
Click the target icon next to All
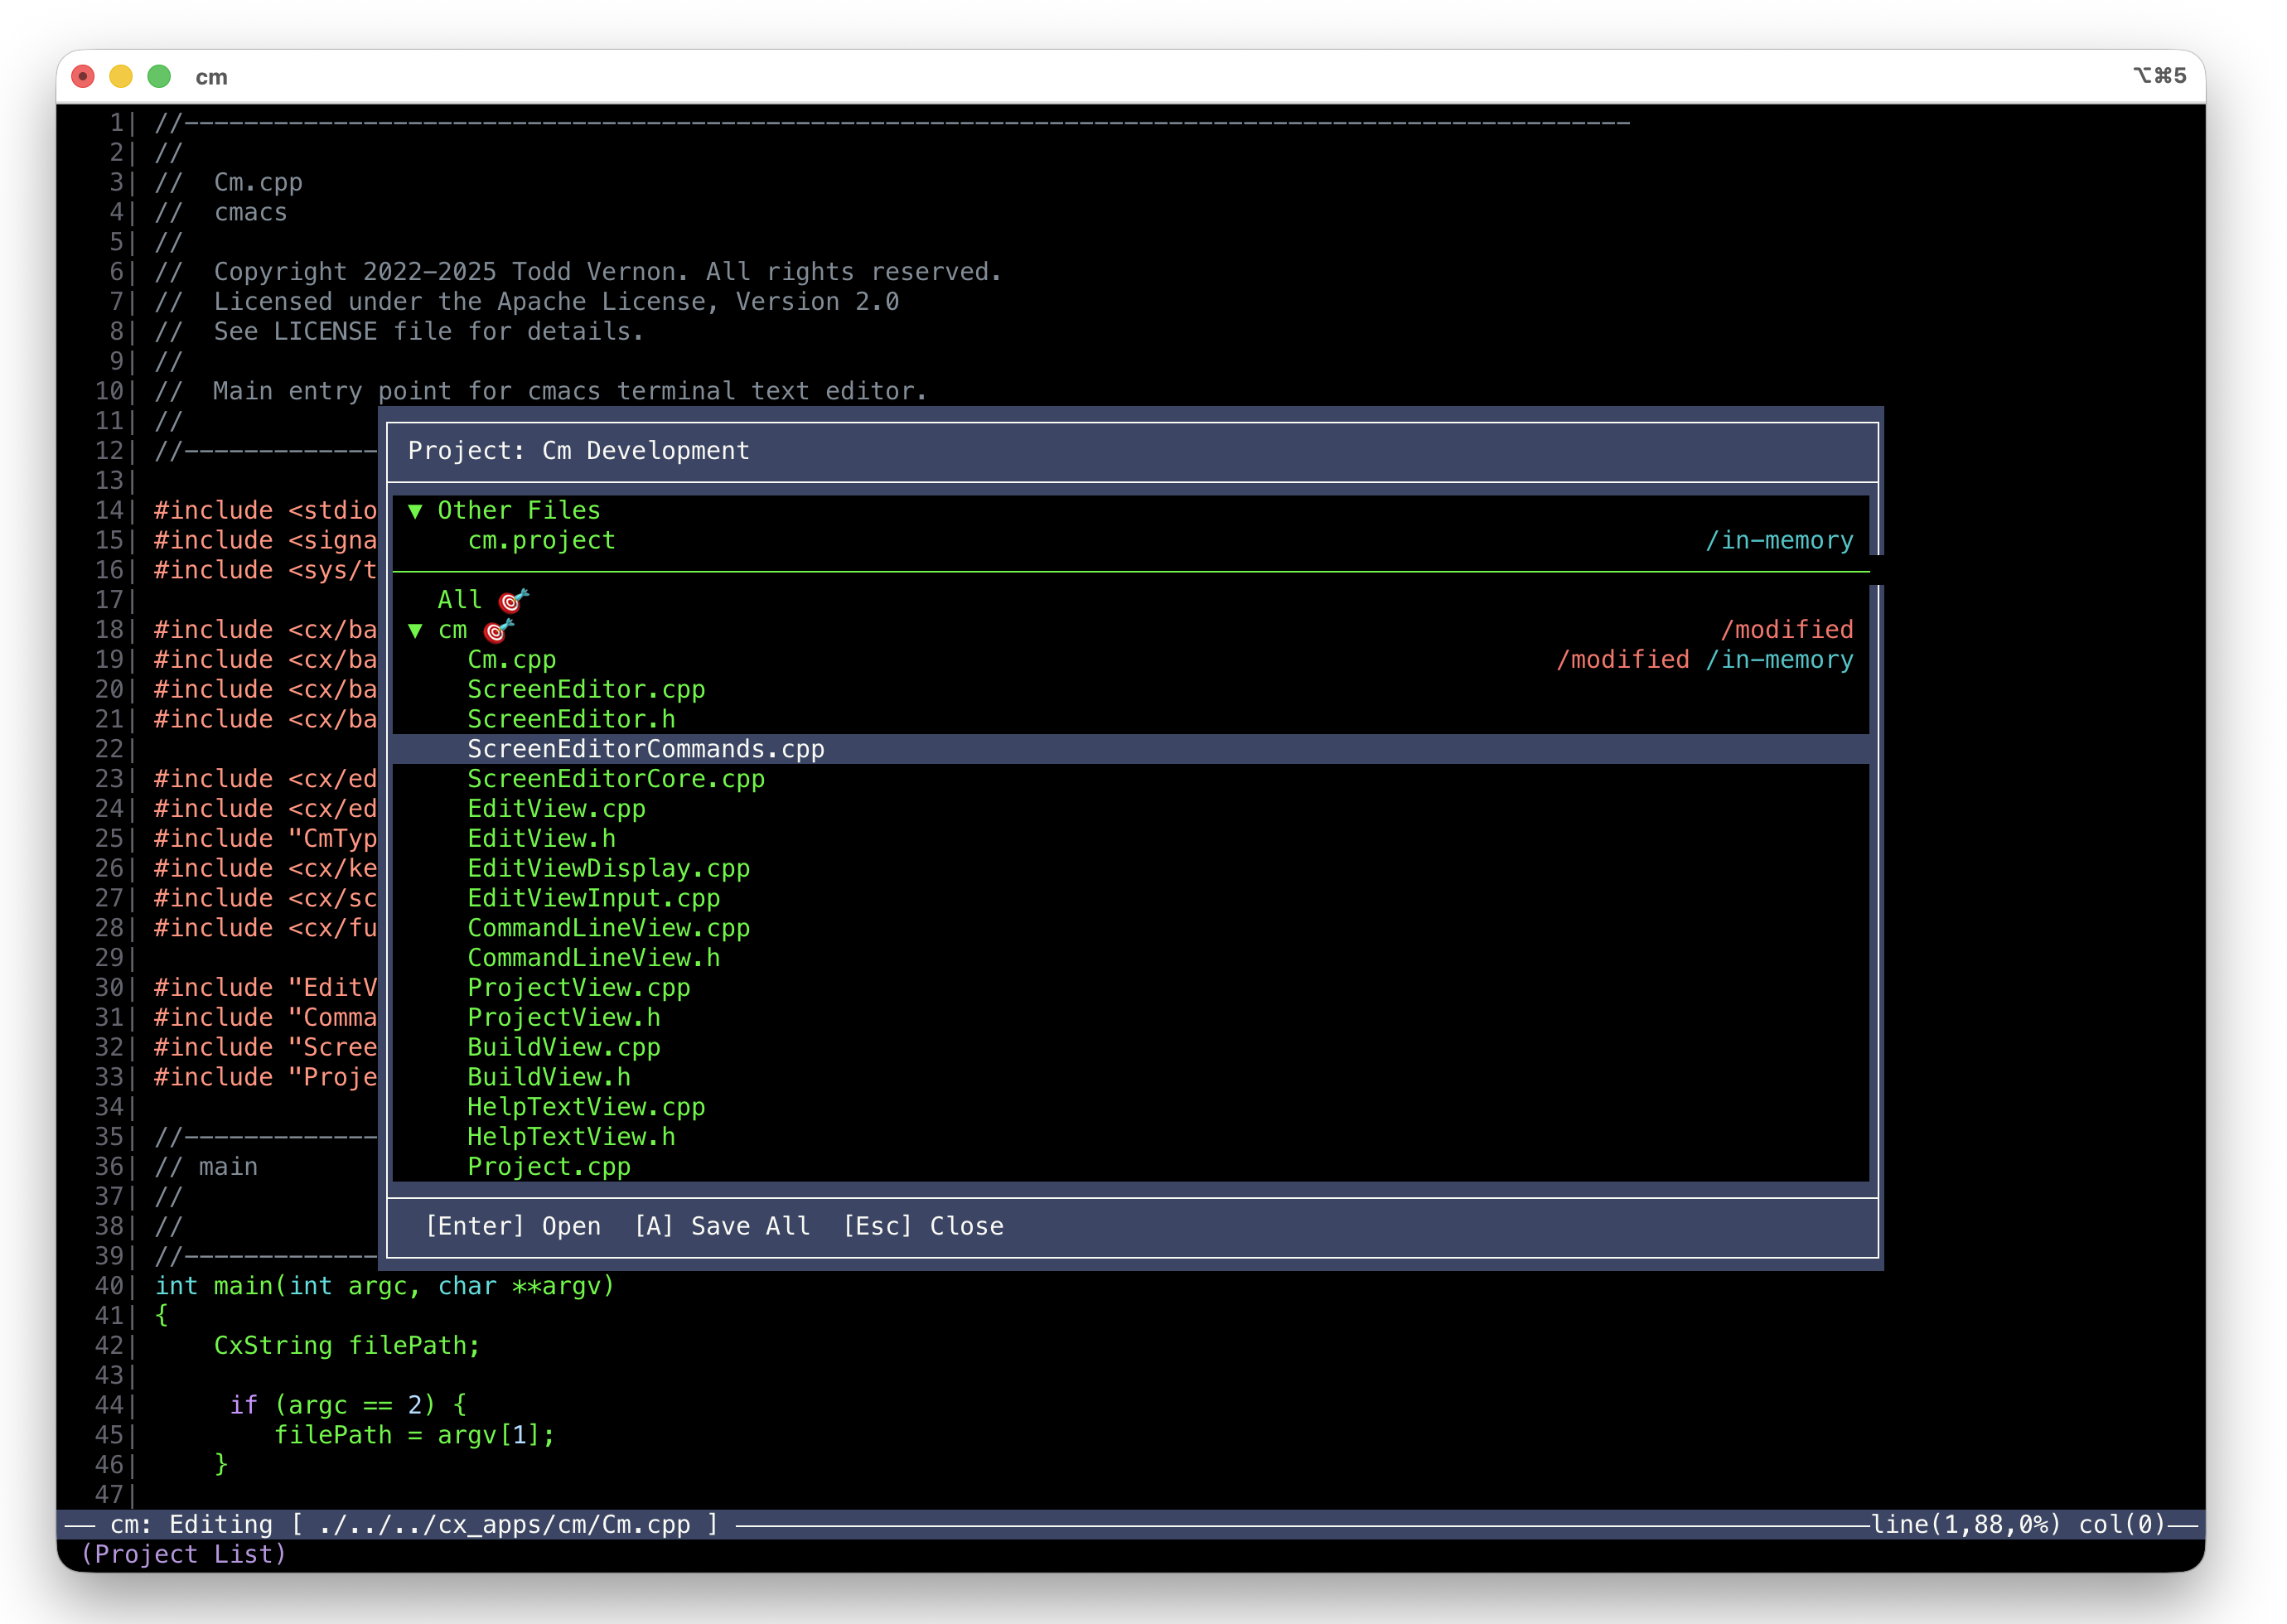pos(513,599)
